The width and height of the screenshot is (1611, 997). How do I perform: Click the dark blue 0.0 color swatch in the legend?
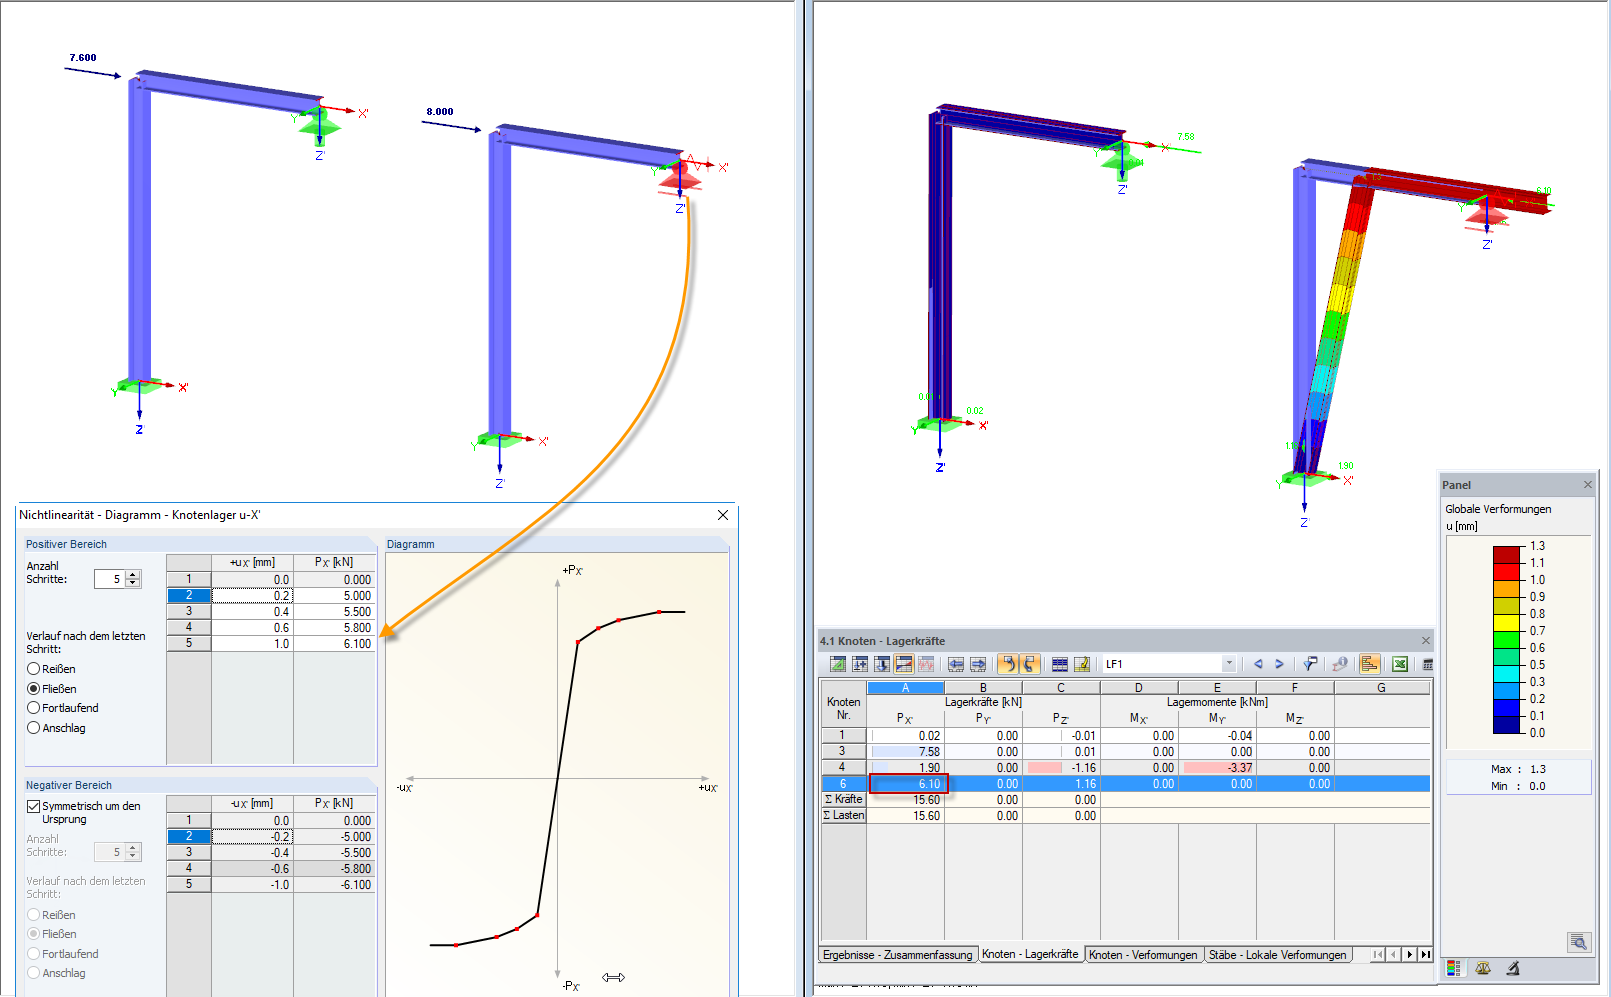(1506, 724)
